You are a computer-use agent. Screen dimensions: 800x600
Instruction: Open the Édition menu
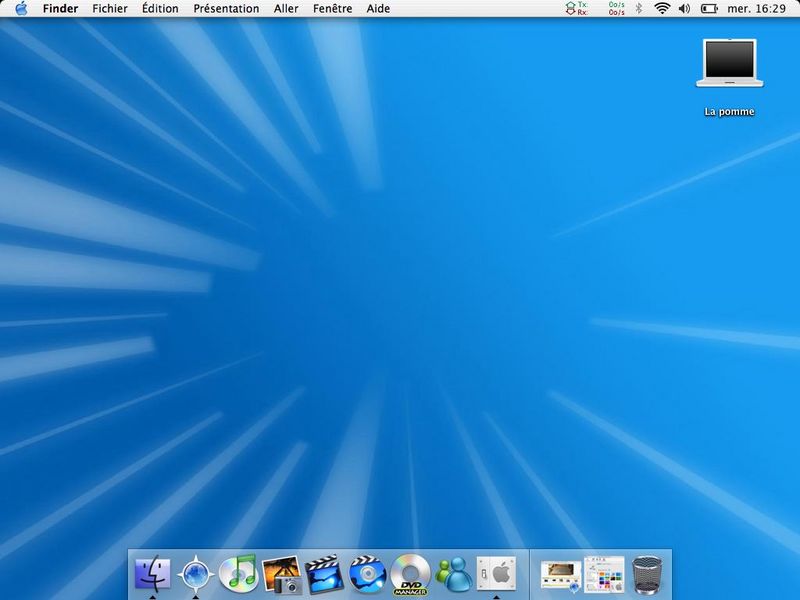[x=160, y=9]
